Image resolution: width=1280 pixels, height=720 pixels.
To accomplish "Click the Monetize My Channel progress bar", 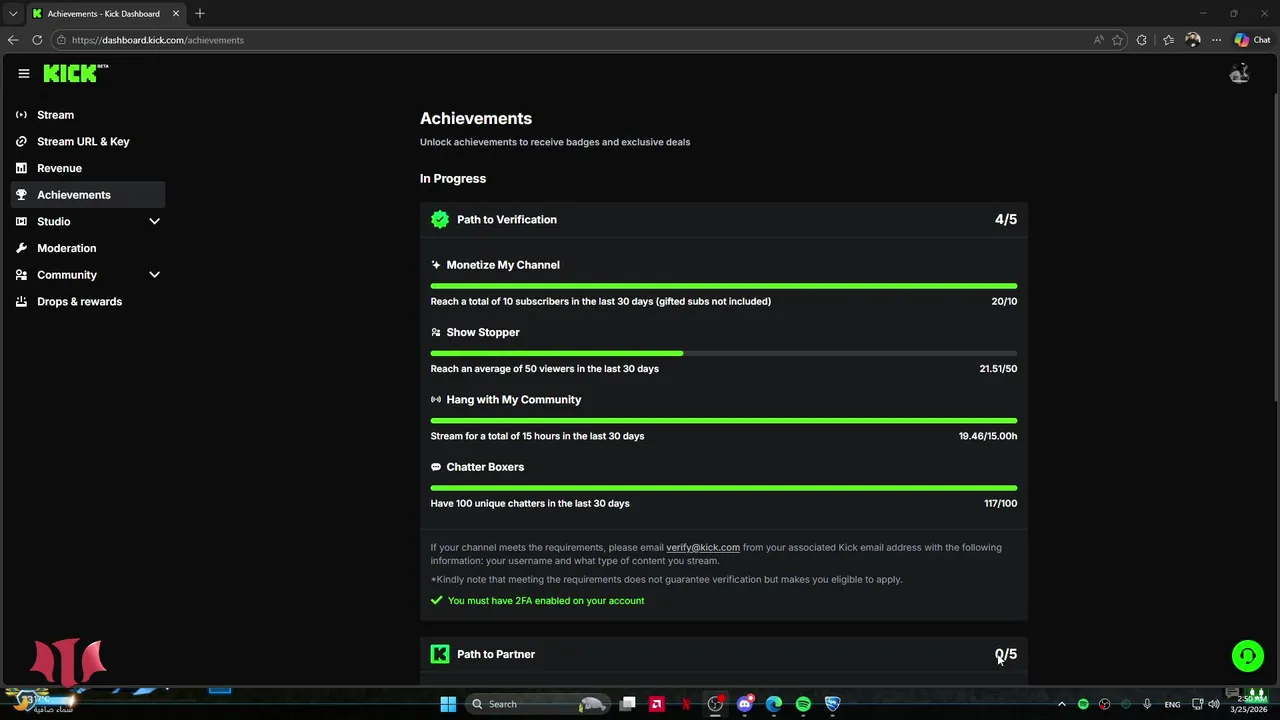I will (724, 286).
